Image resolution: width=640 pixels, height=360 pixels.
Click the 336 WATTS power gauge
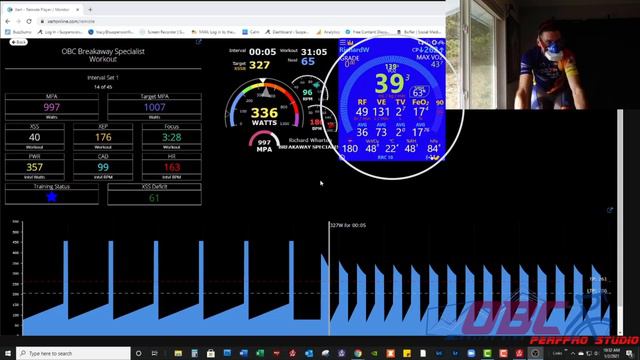264,103
